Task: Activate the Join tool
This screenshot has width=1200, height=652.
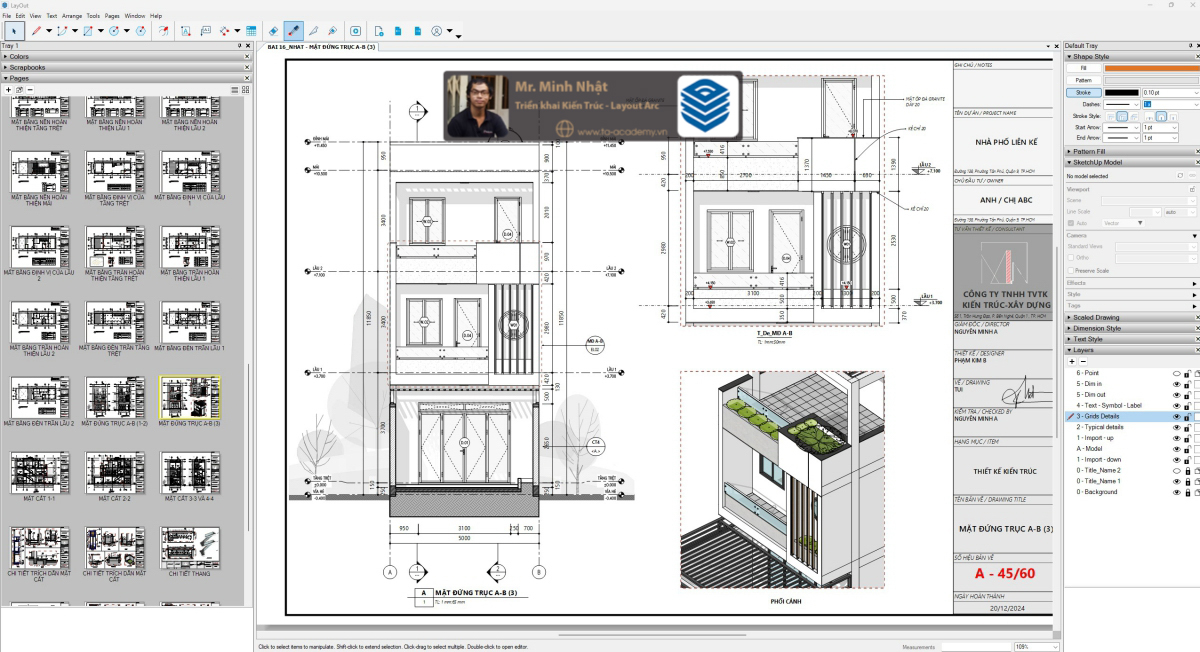Action: [332, 31]
